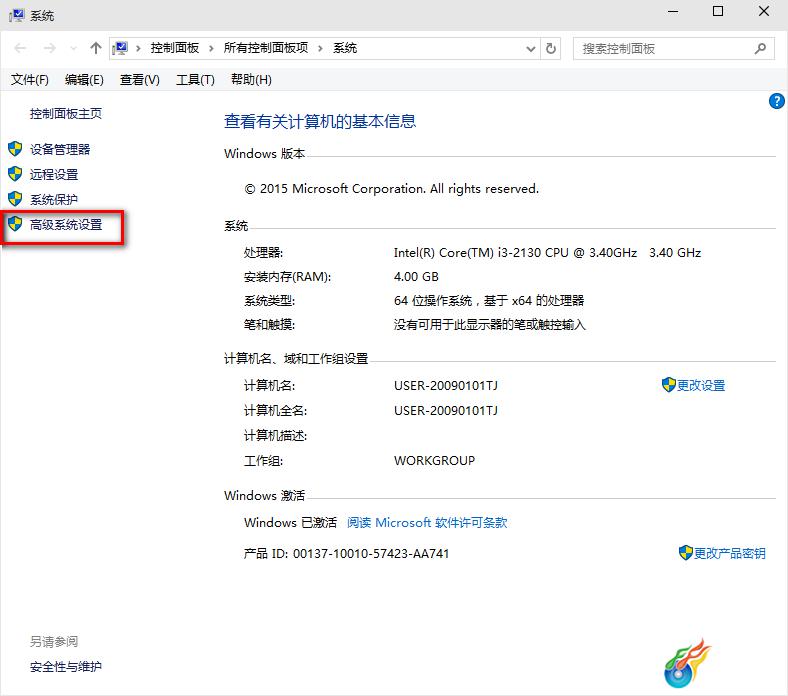Click the computer icon in address bar
The height and width of the screenshot is (696, 788).
click(x=120, y=48)
